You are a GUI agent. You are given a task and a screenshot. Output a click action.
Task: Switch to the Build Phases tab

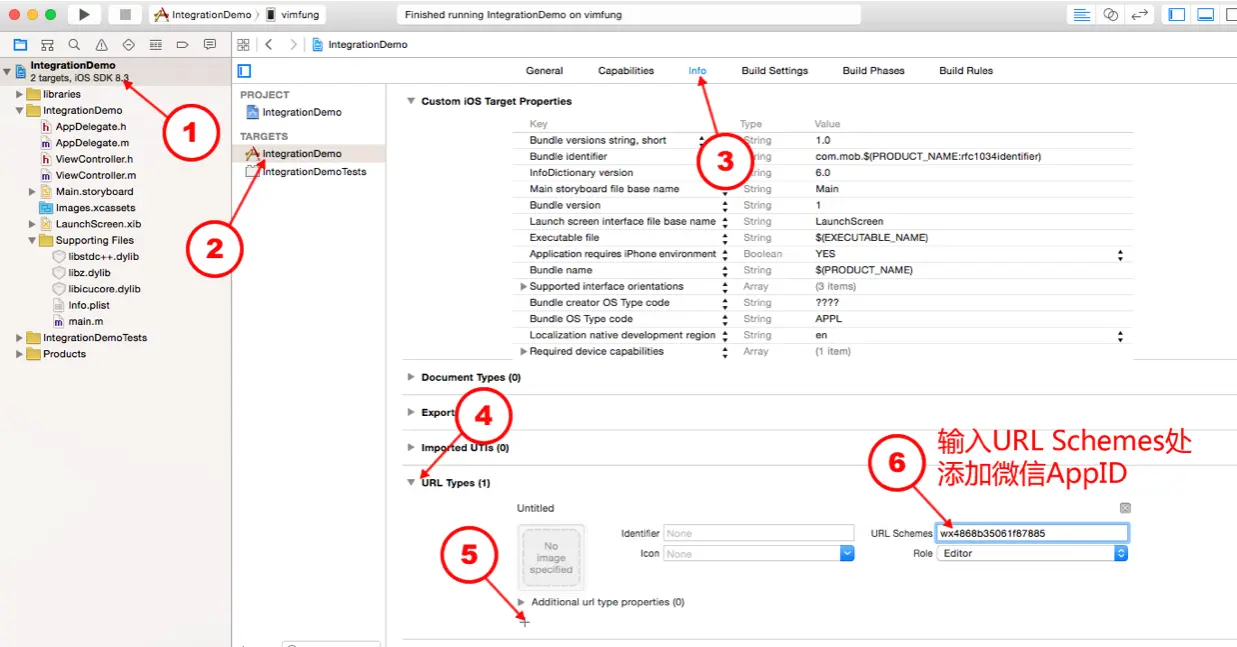pos(874,71)
